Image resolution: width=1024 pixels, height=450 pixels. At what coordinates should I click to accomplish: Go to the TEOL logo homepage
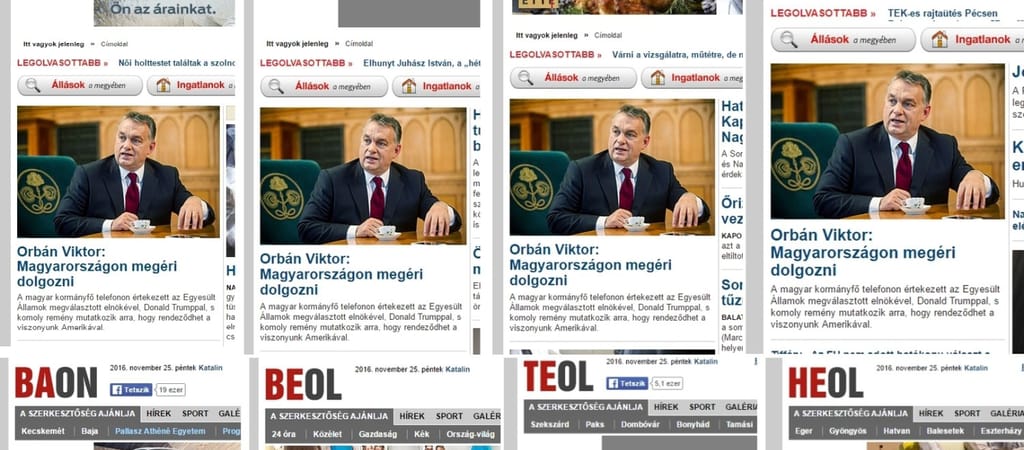pos(558,376)
